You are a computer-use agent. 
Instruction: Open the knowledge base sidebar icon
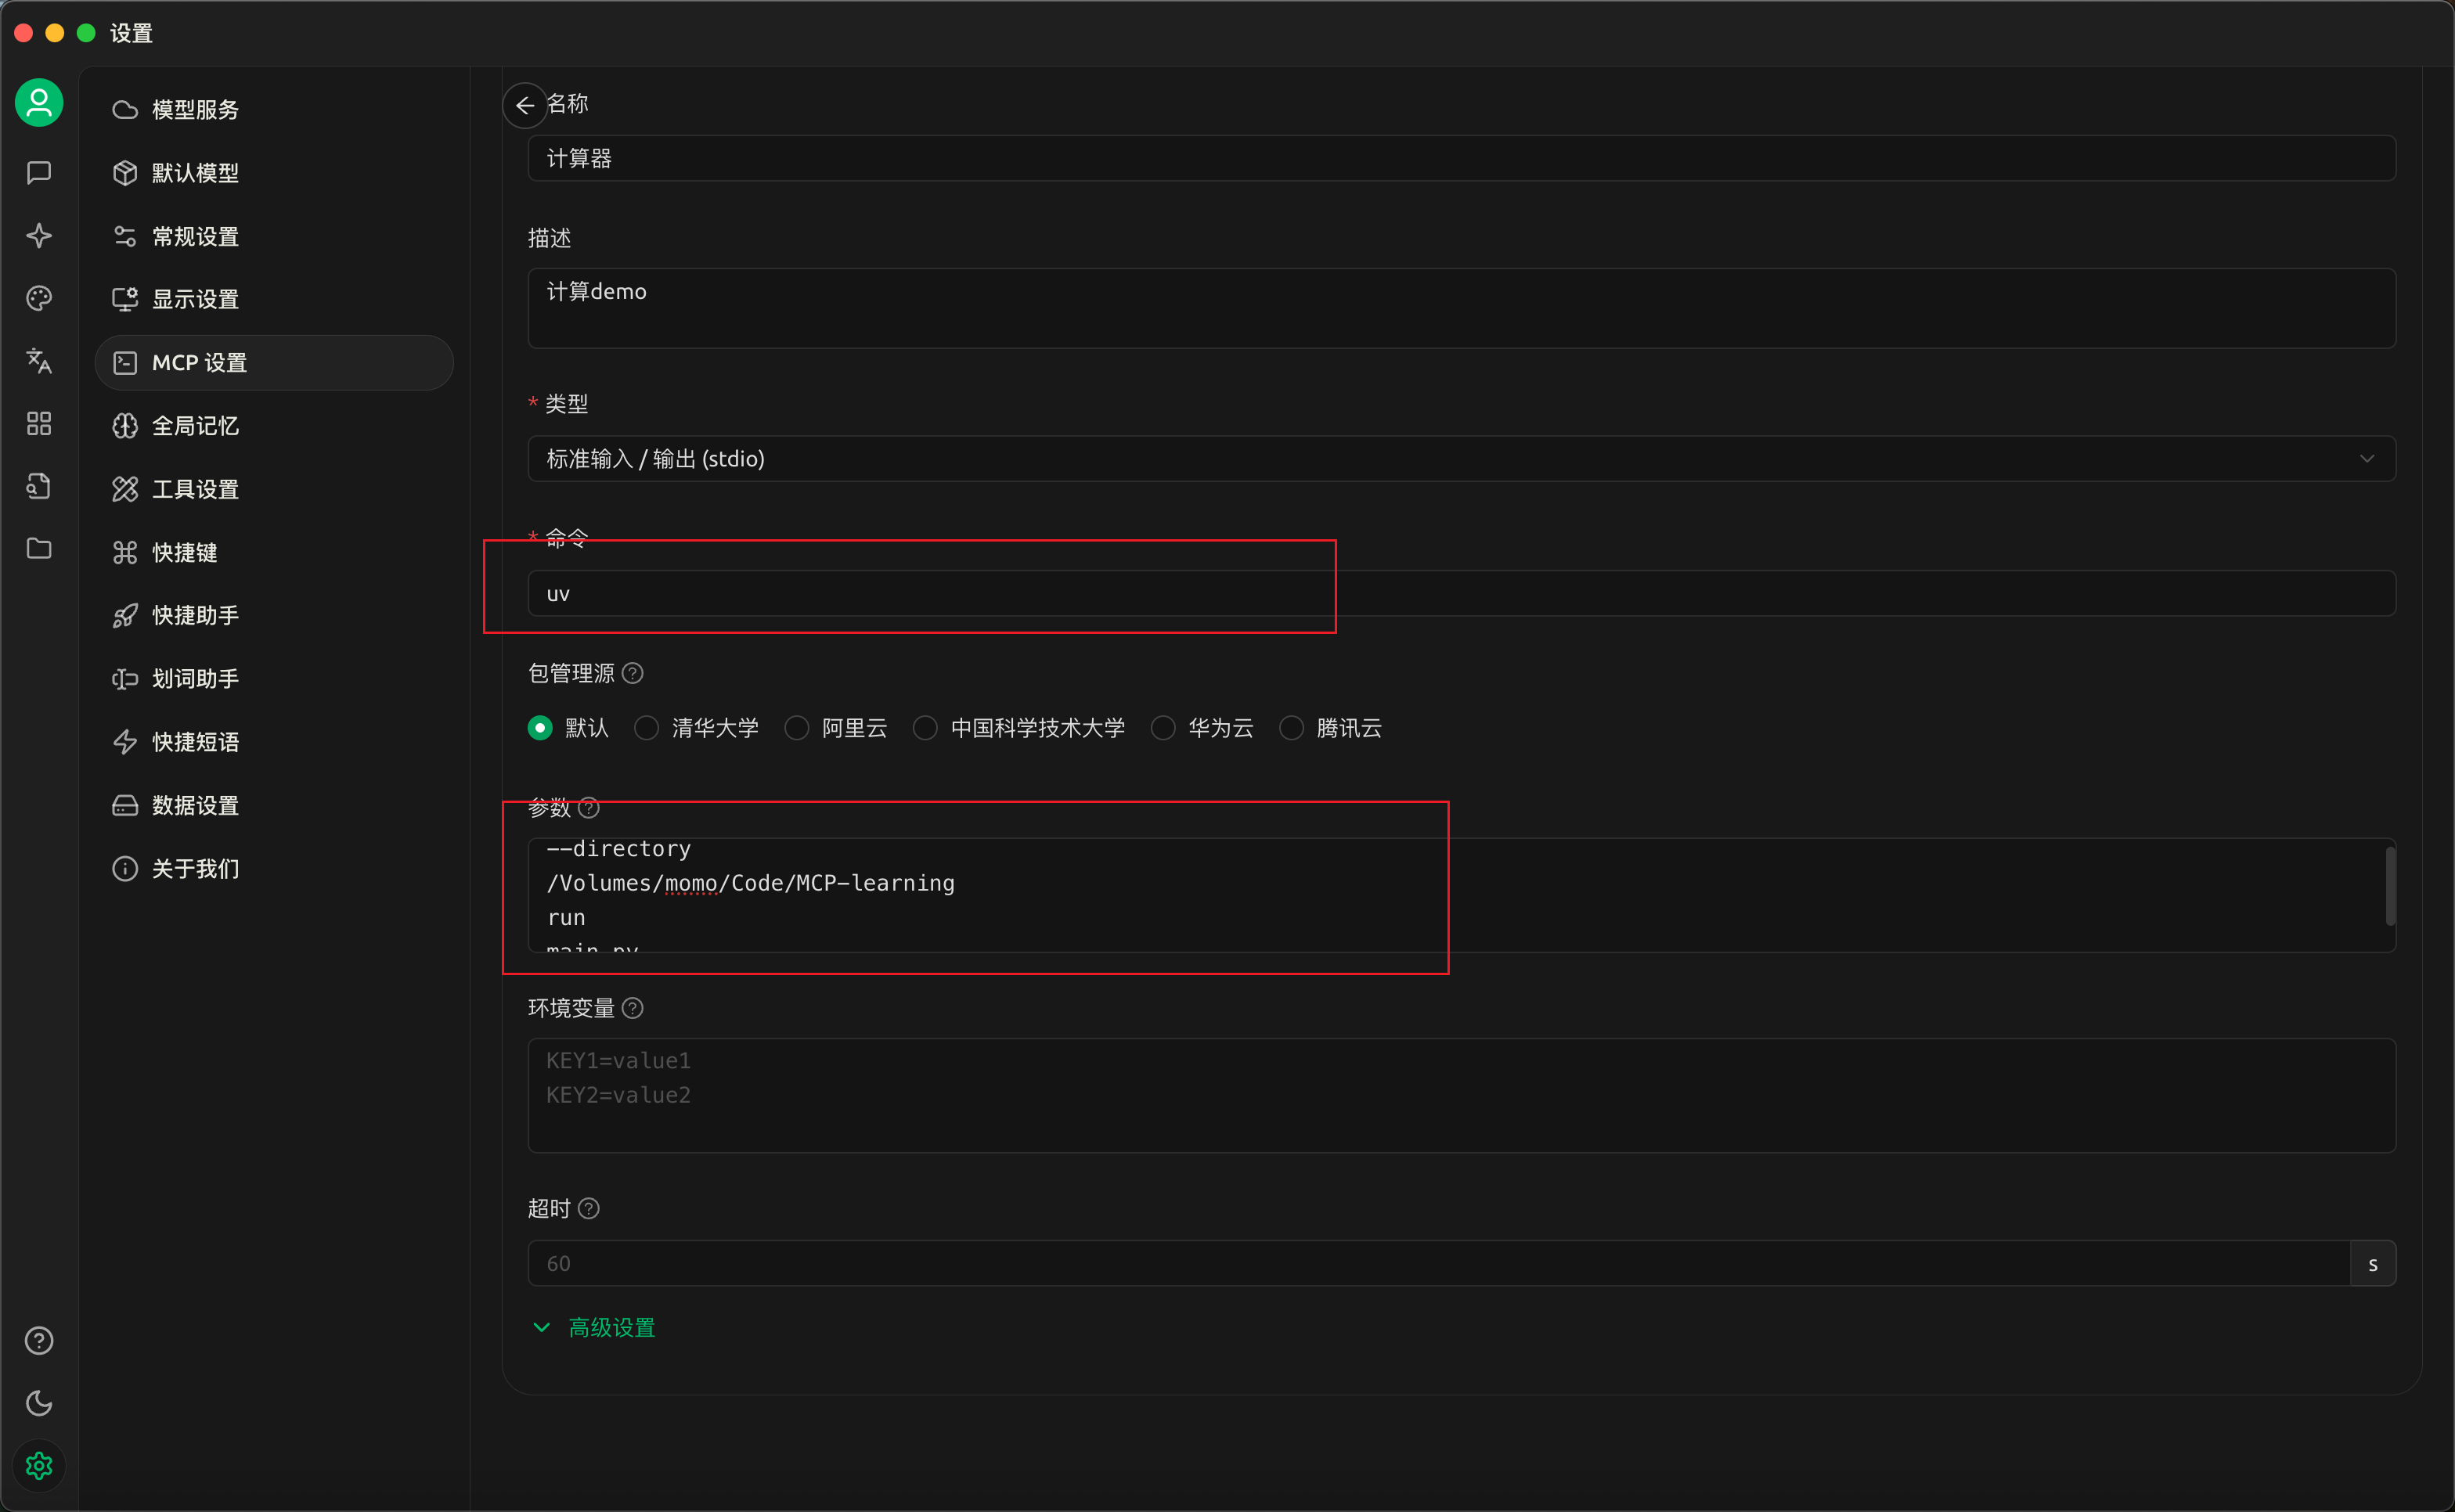(x=39, y=486)
